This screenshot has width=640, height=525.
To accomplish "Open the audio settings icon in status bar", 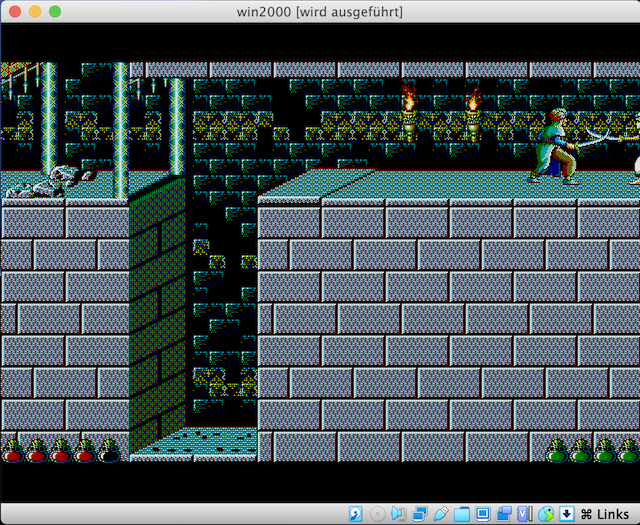I will [398, 514].
